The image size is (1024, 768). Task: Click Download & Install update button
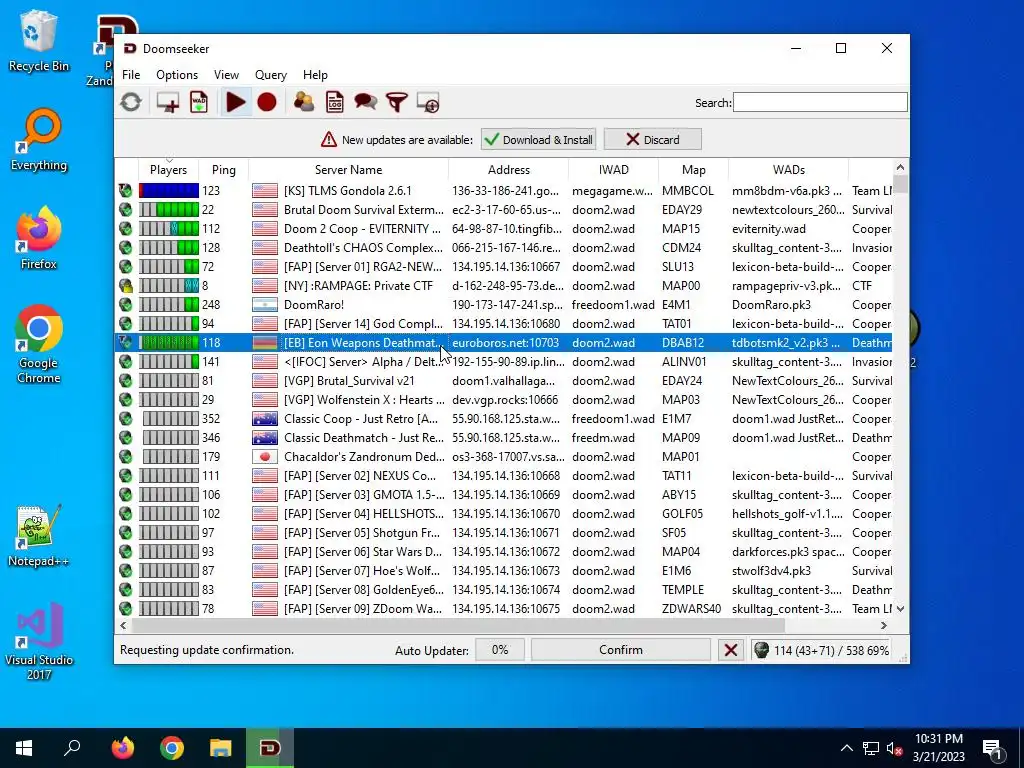click(539, 140)
